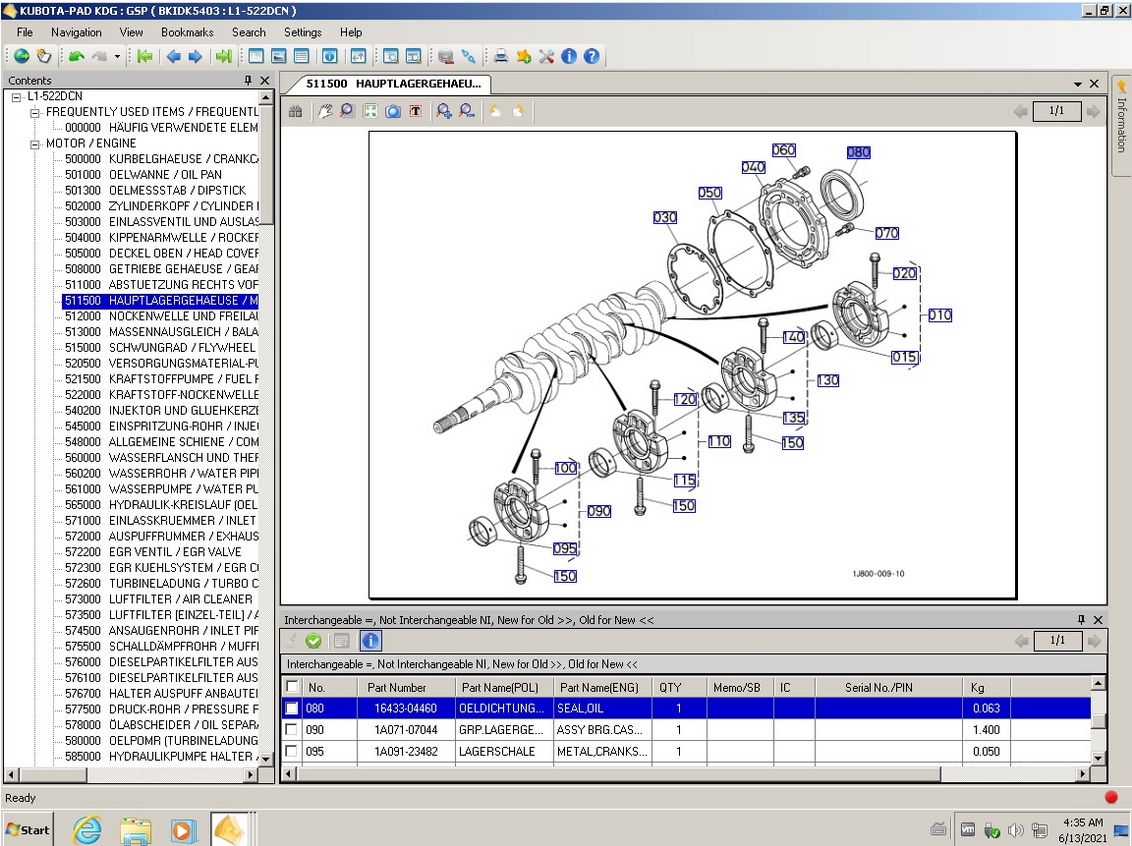Select 500000 KURBELGHAEUSE in the tree
Image resolution: width=1132 pixels, height=846 pixels.
tap(161, 159)
